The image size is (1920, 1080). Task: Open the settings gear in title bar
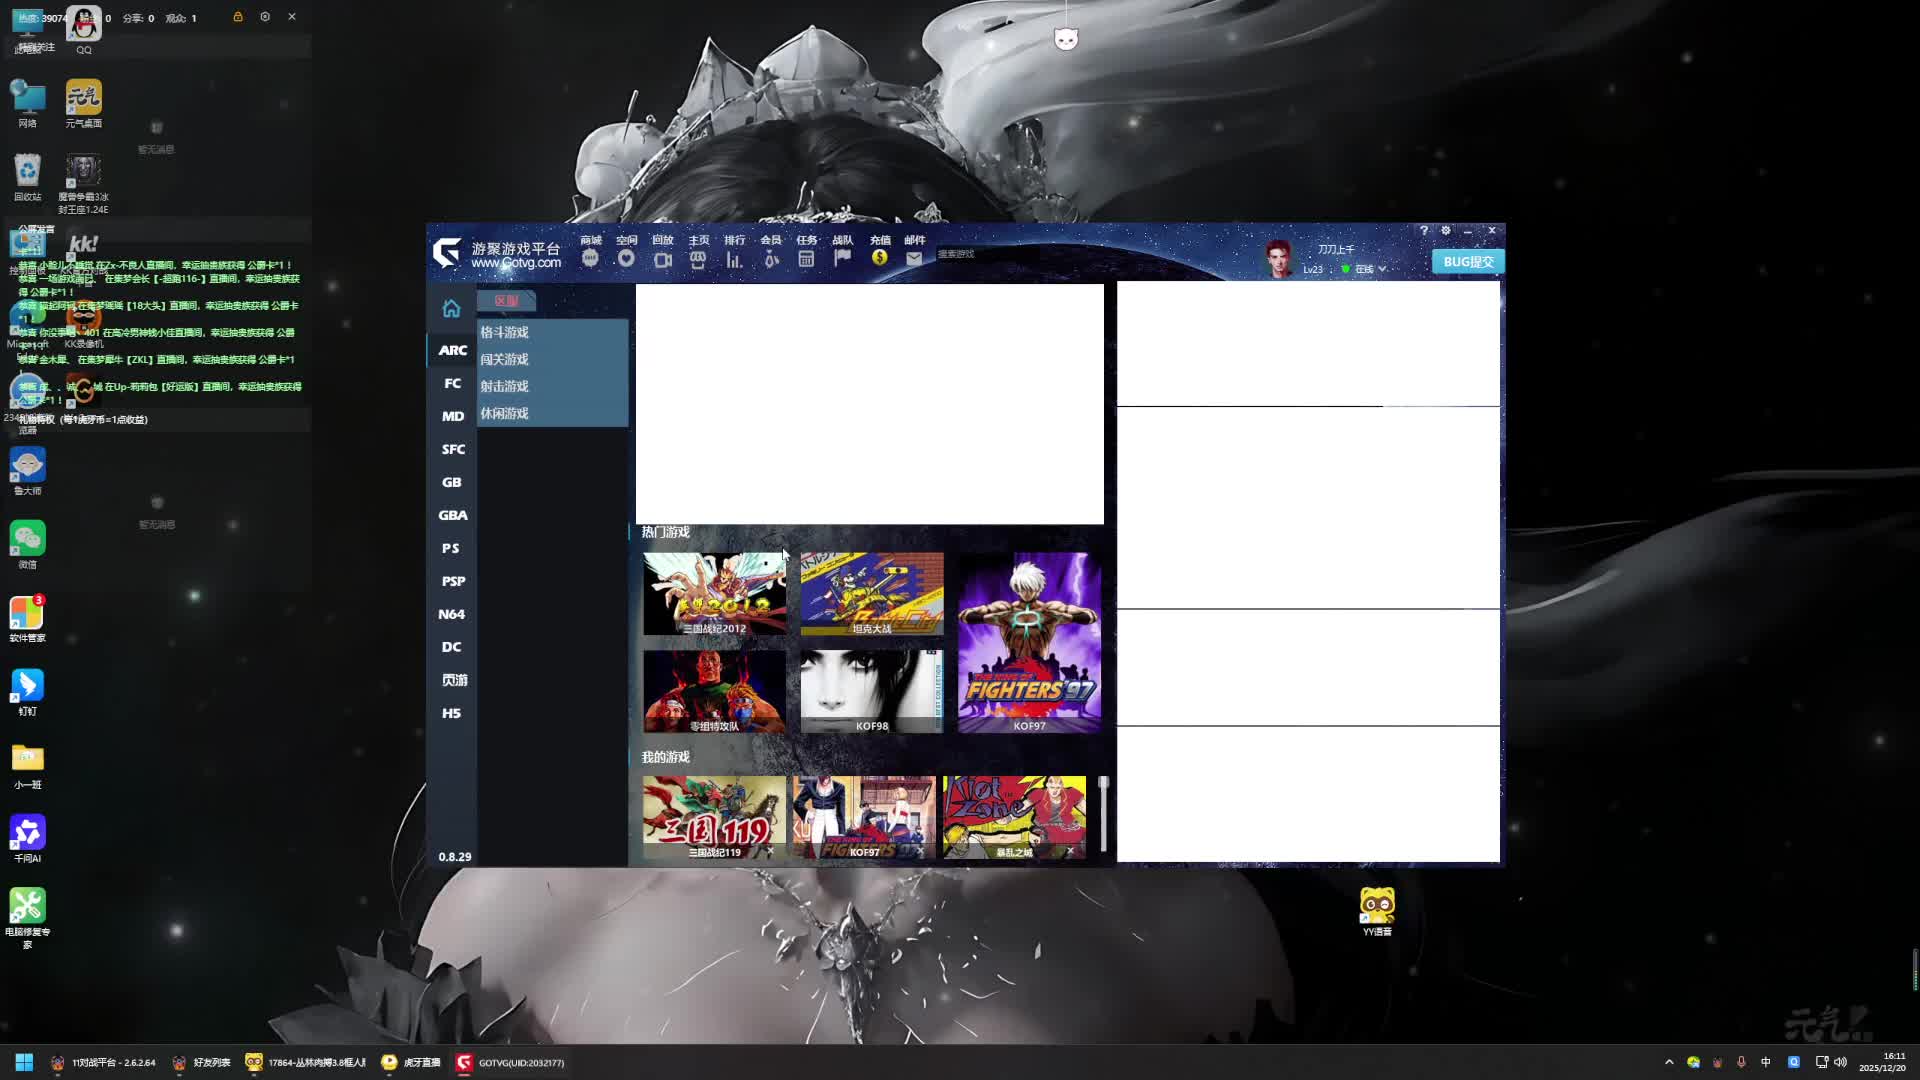pos(1445,231)
